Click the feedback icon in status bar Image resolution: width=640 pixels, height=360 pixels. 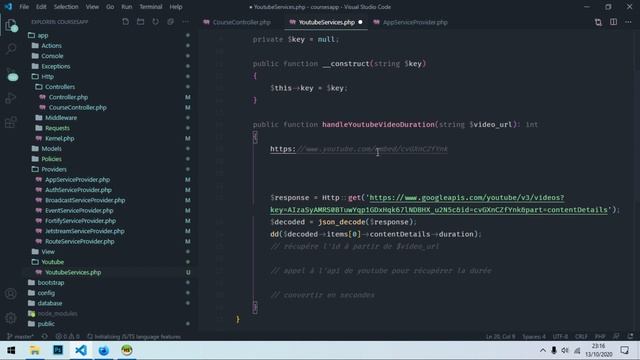tap(616, 336)
